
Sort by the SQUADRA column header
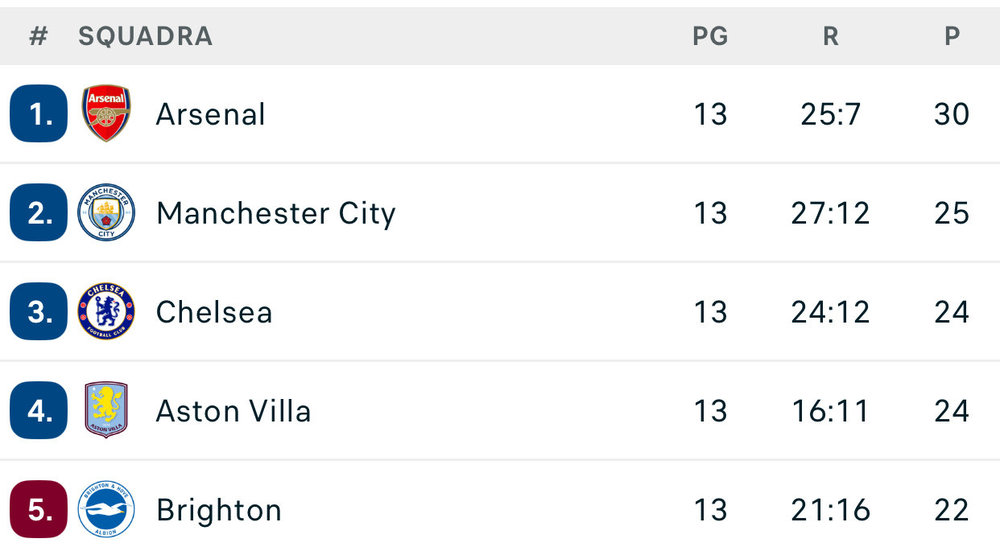point(145,36)
